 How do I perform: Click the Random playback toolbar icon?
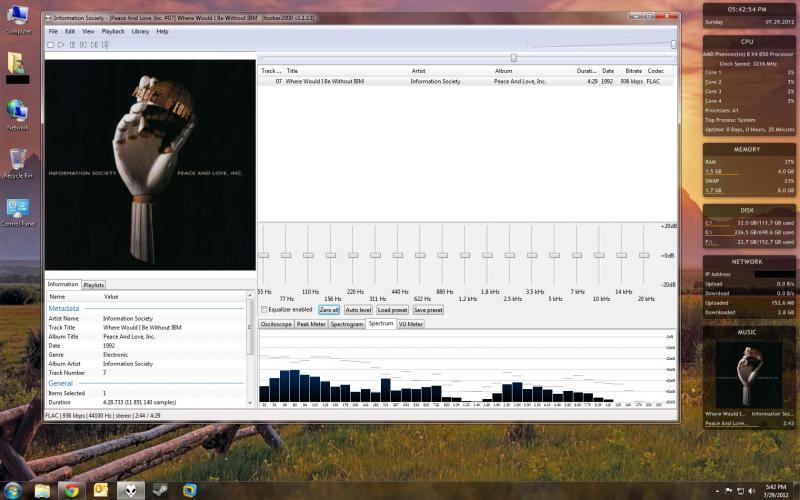point(106,45)
